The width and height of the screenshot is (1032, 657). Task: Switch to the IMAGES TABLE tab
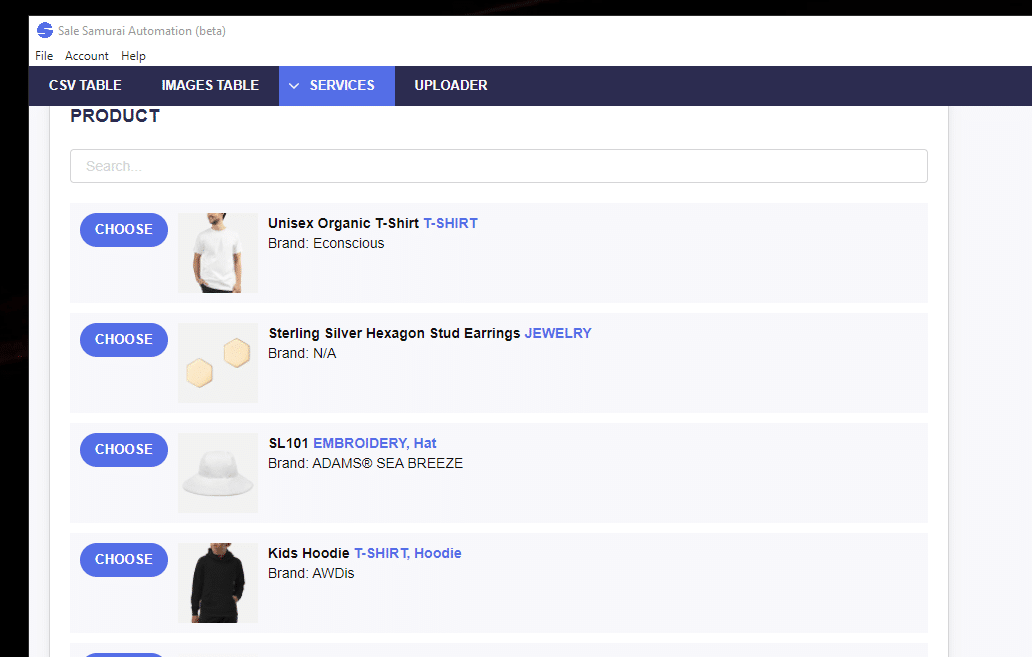pos(210,86)
